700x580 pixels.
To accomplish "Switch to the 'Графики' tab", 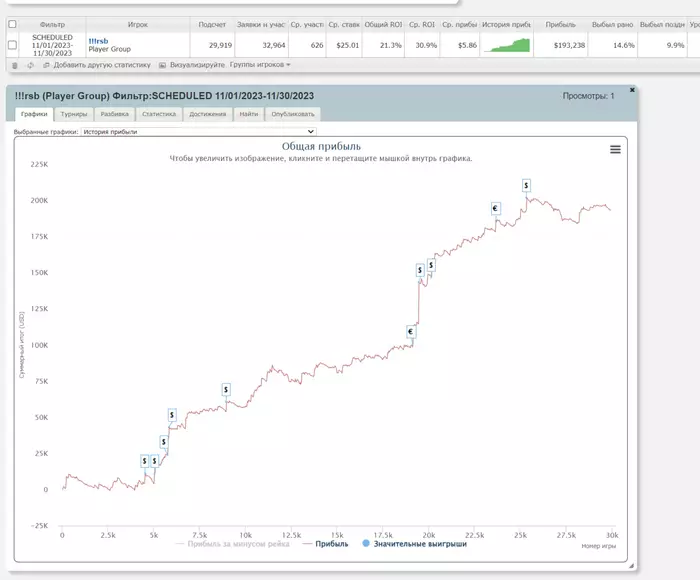I will (34, 114).
